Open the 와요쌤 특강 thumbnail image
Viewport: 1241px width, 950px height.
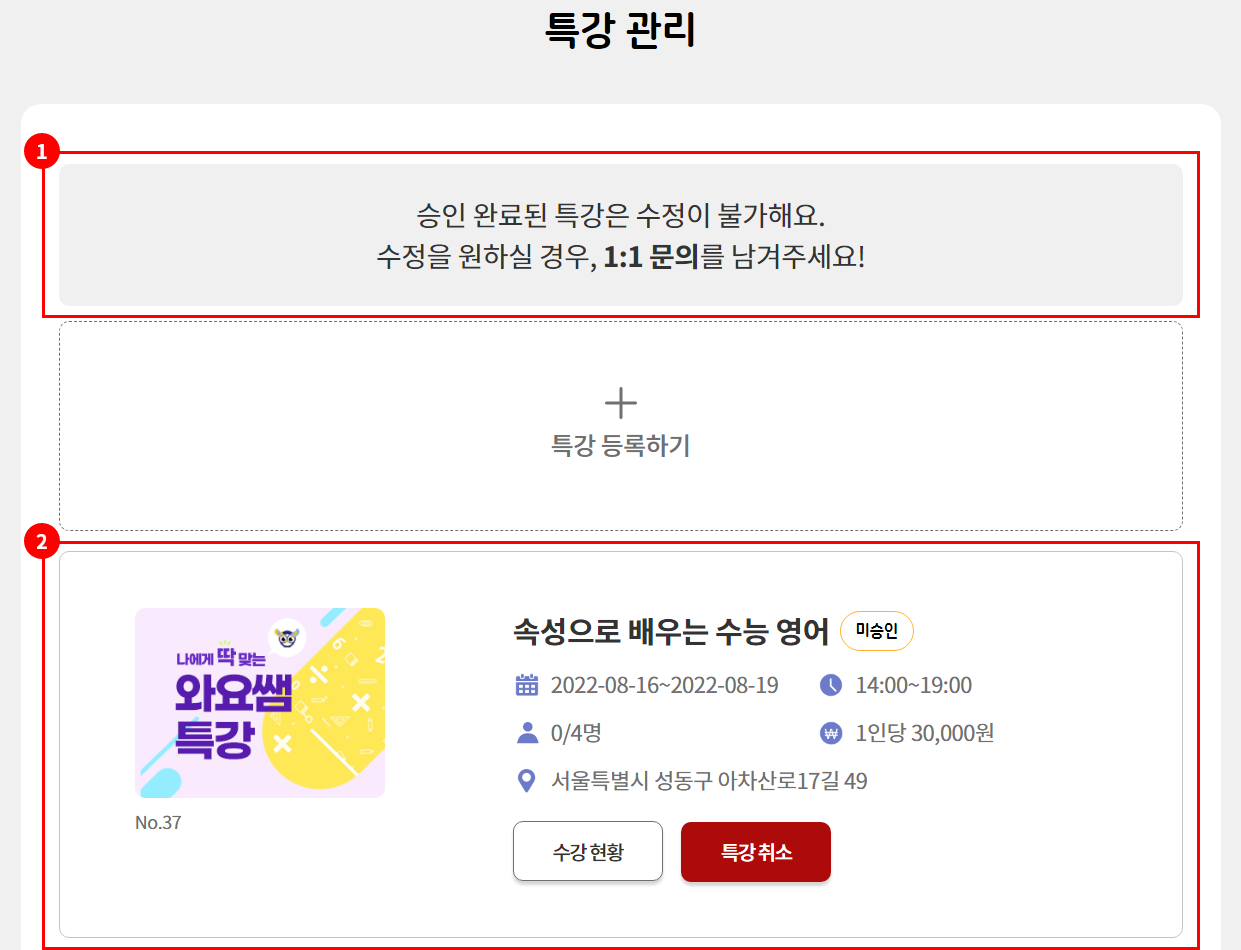[260, 703]
